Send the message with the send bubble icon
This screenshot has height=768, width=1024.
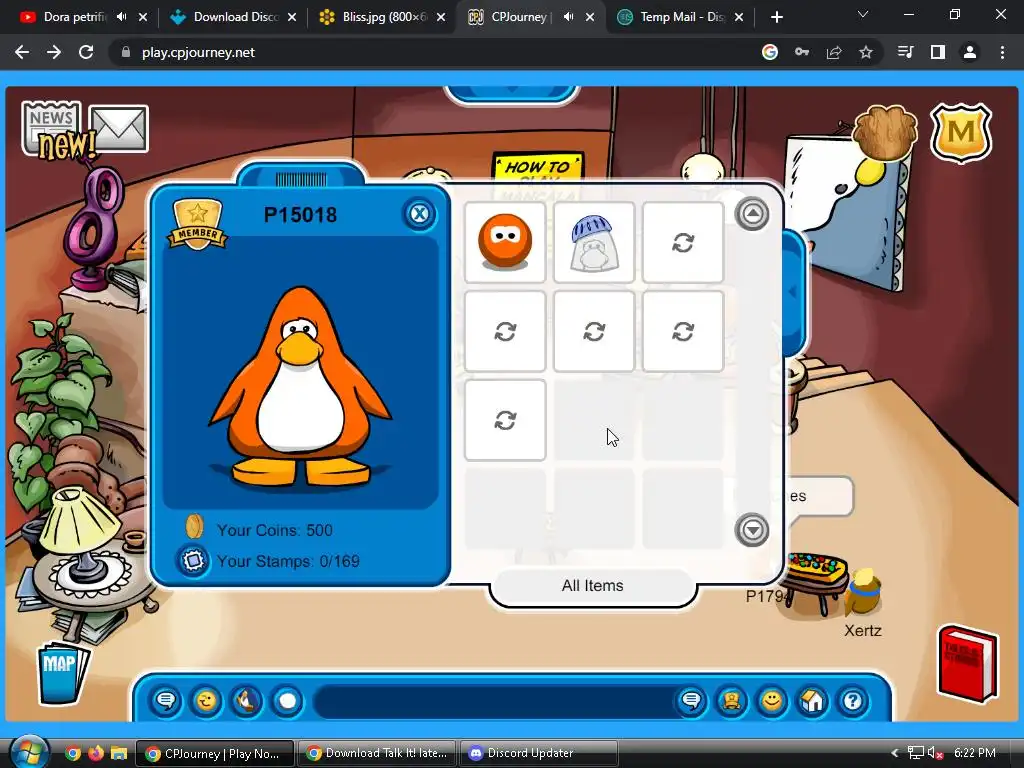point(691,701)
